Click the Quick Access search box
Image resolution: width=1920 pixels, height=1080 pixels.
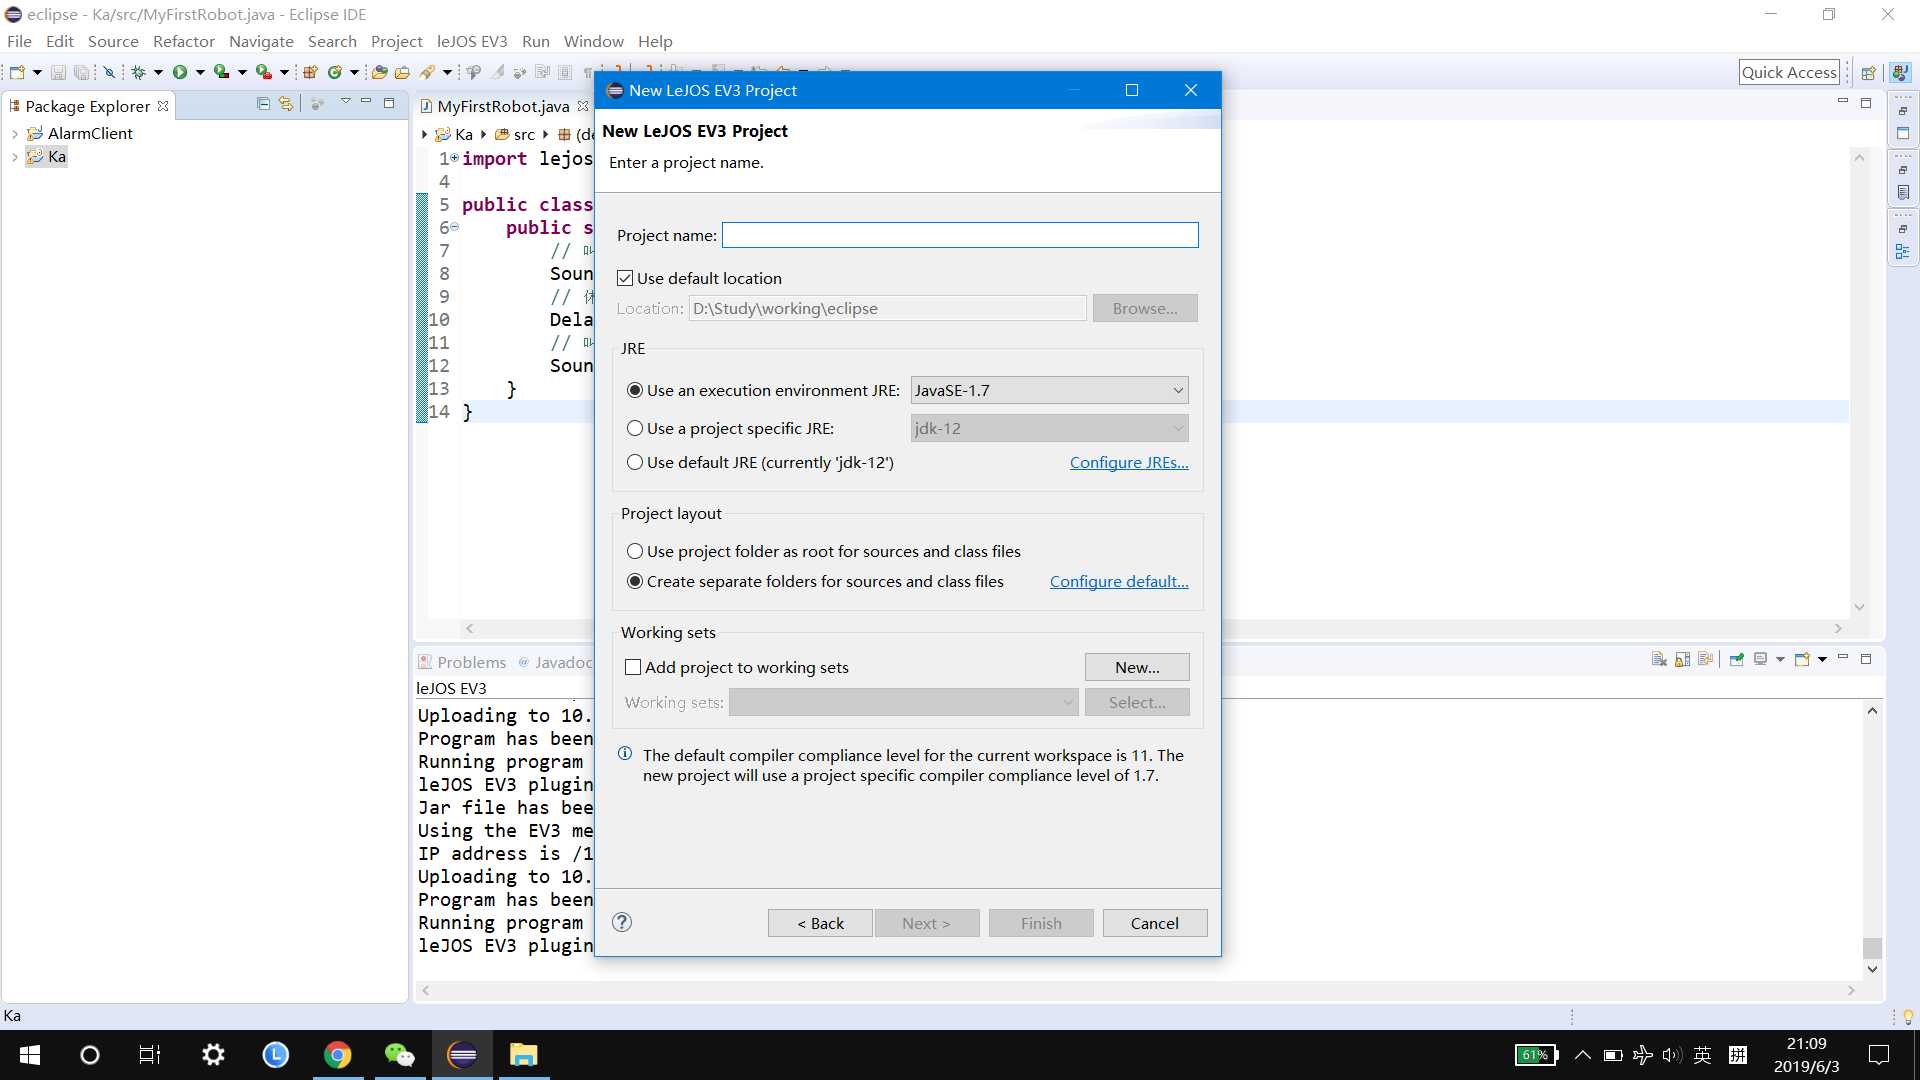tap(1789, 72)
